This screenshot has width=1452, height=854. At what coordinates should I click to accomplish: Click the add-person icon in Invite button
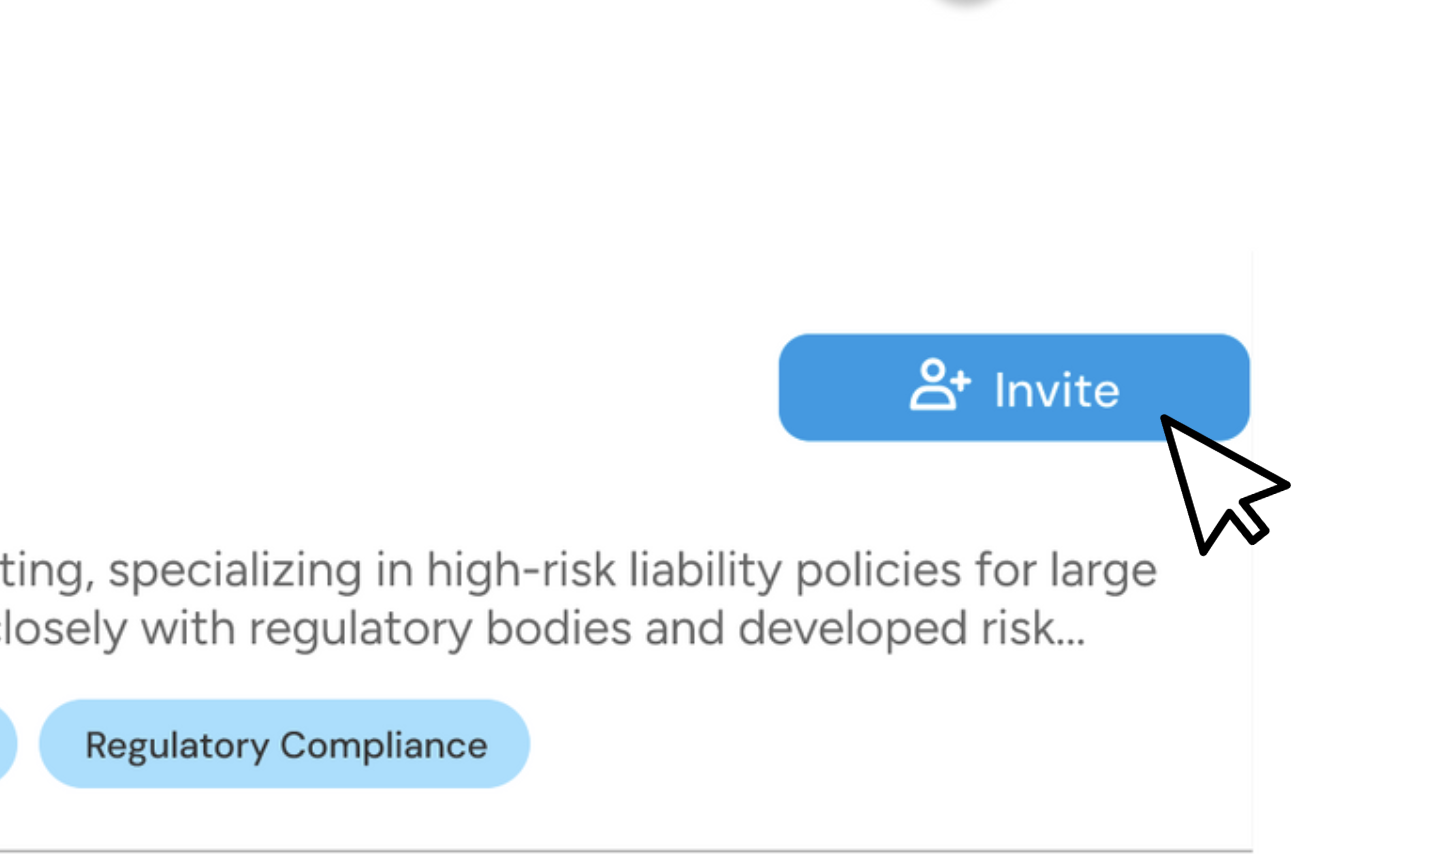(939, 385)
